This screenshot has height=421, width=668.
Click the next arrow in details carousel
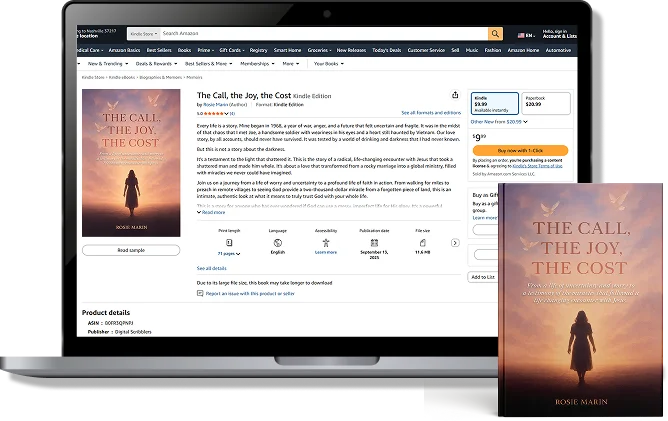pyautogui.click(x=455, y=243)
